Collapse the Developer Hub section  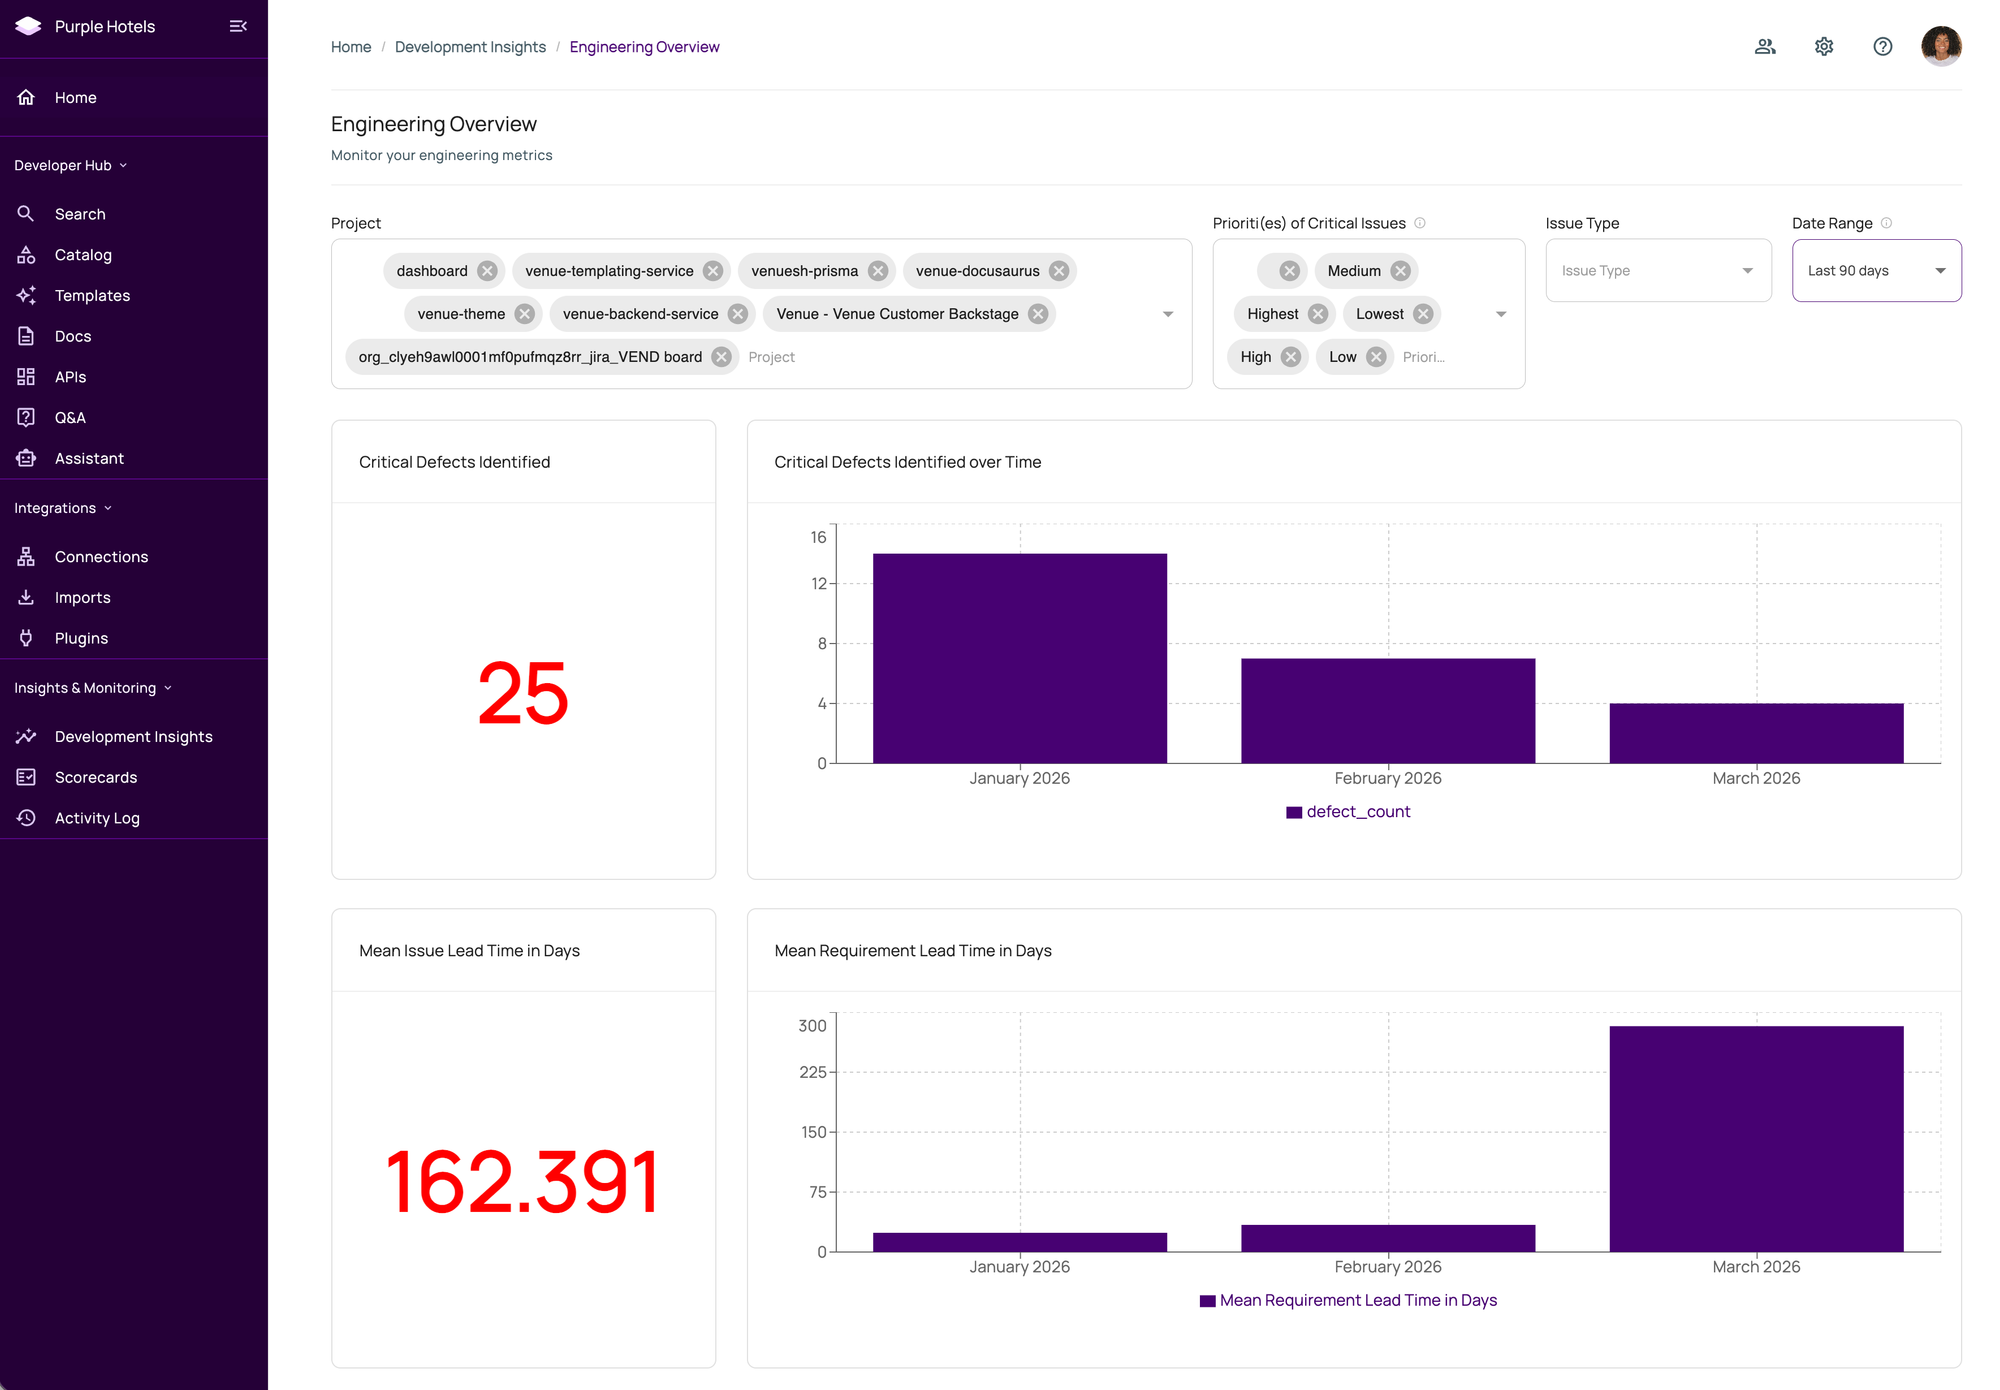[x=71, y=166]
